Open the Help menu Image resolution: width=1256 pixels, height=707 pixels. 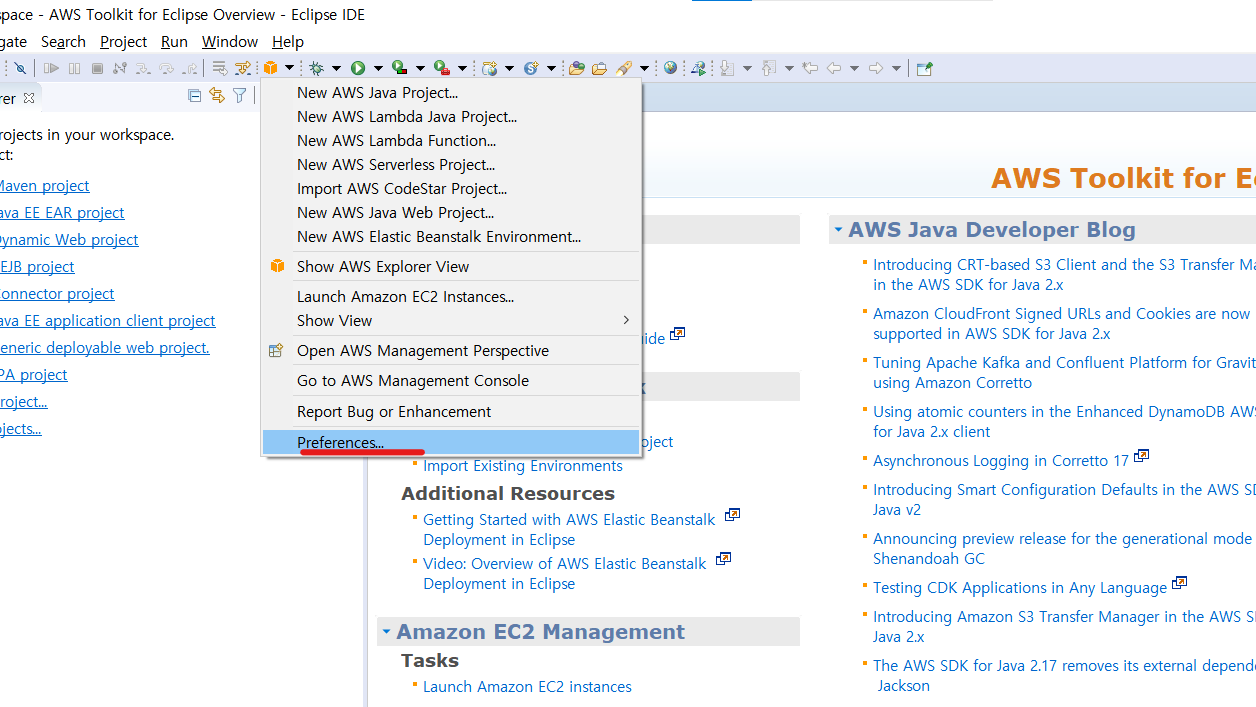288,42
